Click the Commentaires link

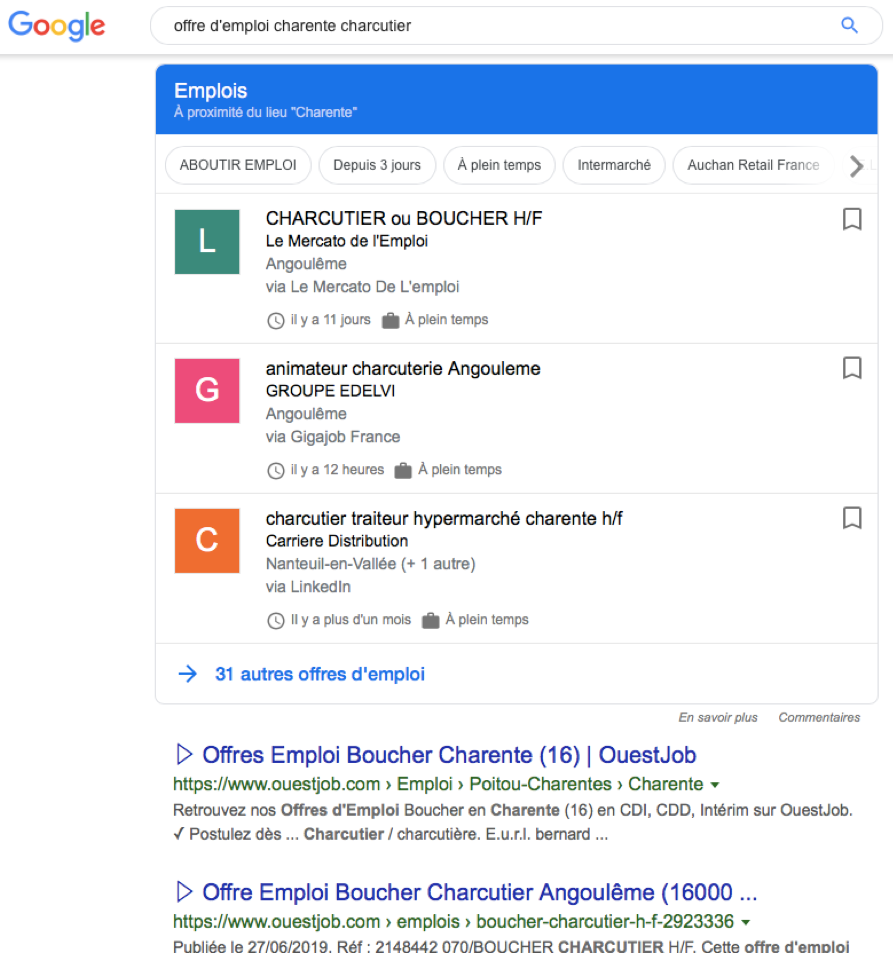(819, 718)
